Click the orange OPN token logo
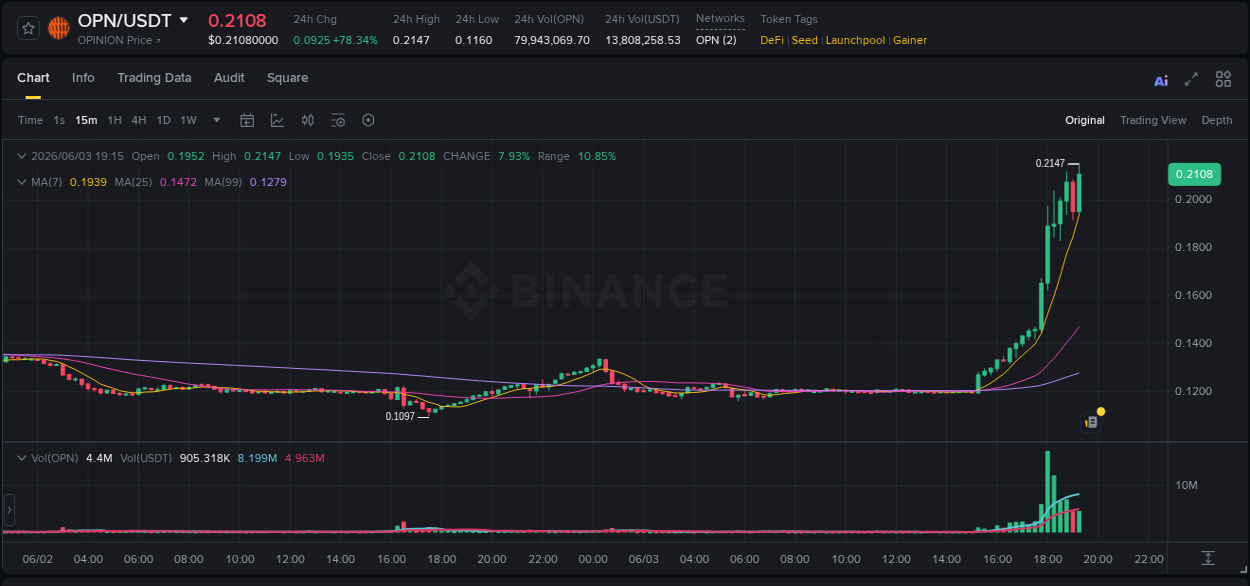The width and height of the screenshot is (1250, 586). pyautogui.click(x=59, y=28)
